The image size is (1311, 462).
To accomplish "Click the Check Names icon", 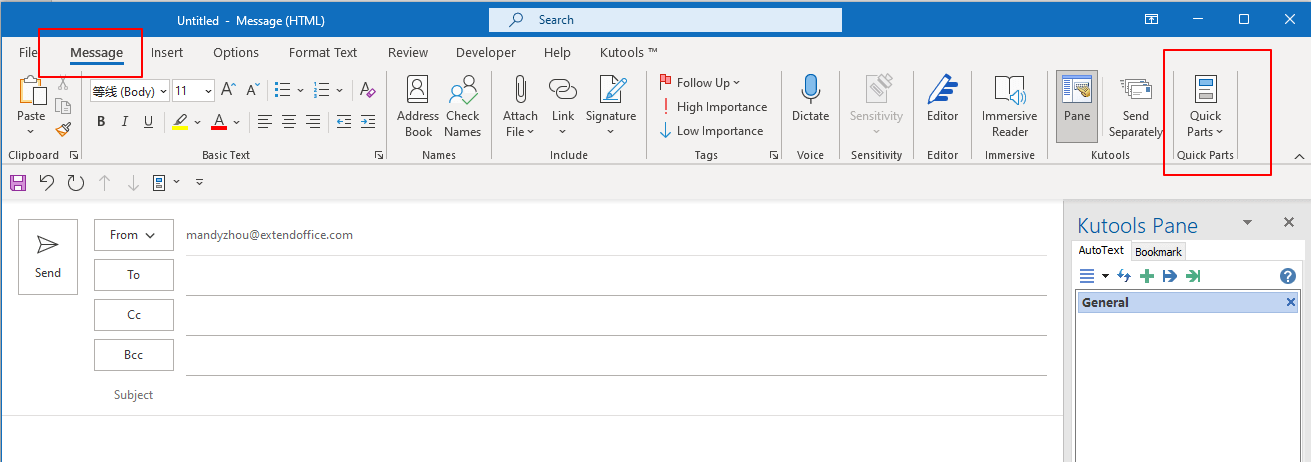I will pos(463,105).
